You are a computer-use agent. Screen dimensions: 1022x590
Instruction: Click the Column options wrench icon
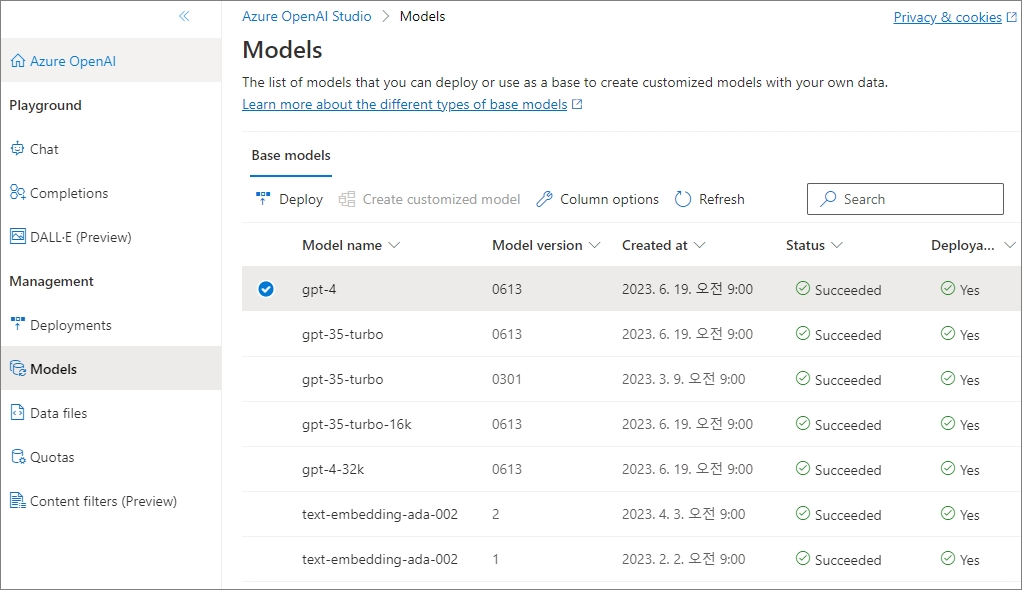click(x=544, y=199)
